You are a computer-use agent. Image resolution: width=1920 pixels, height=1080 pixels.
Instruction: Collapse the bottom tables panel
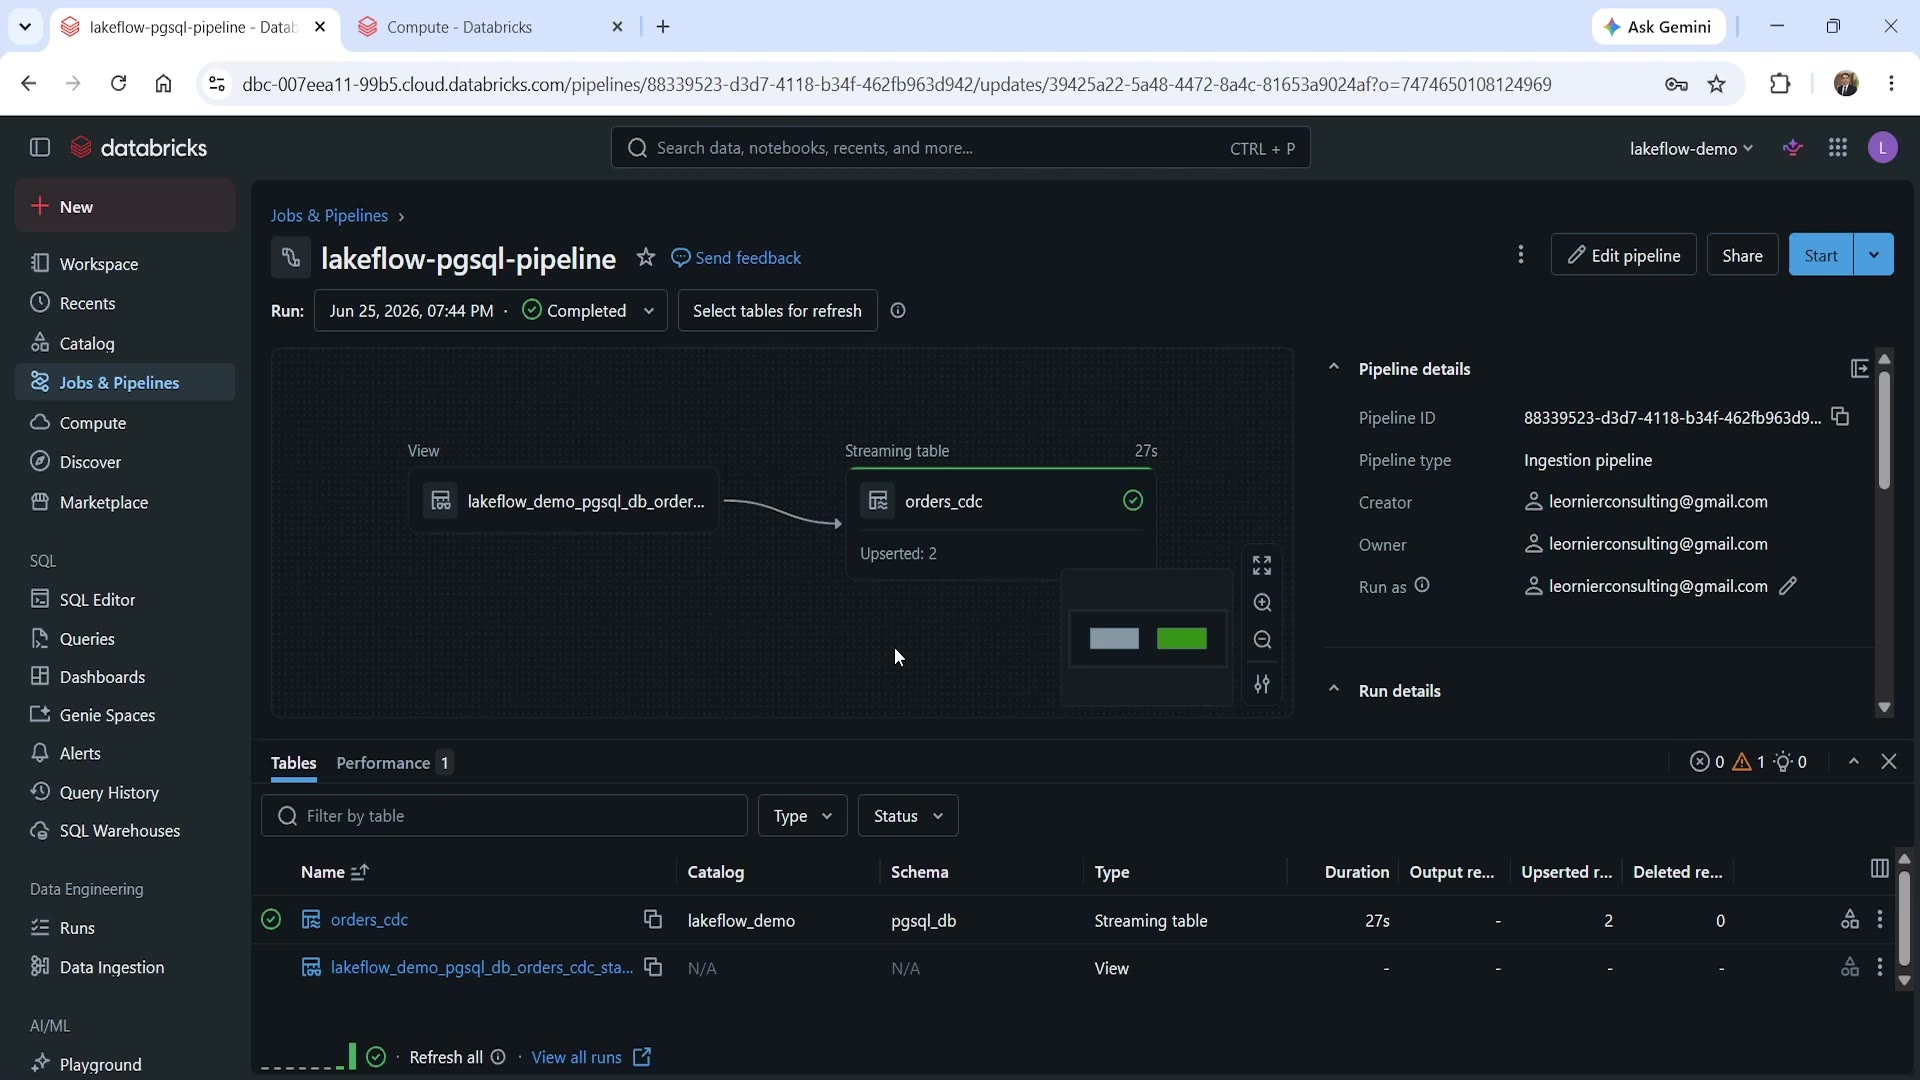[x=1854, y=762]
